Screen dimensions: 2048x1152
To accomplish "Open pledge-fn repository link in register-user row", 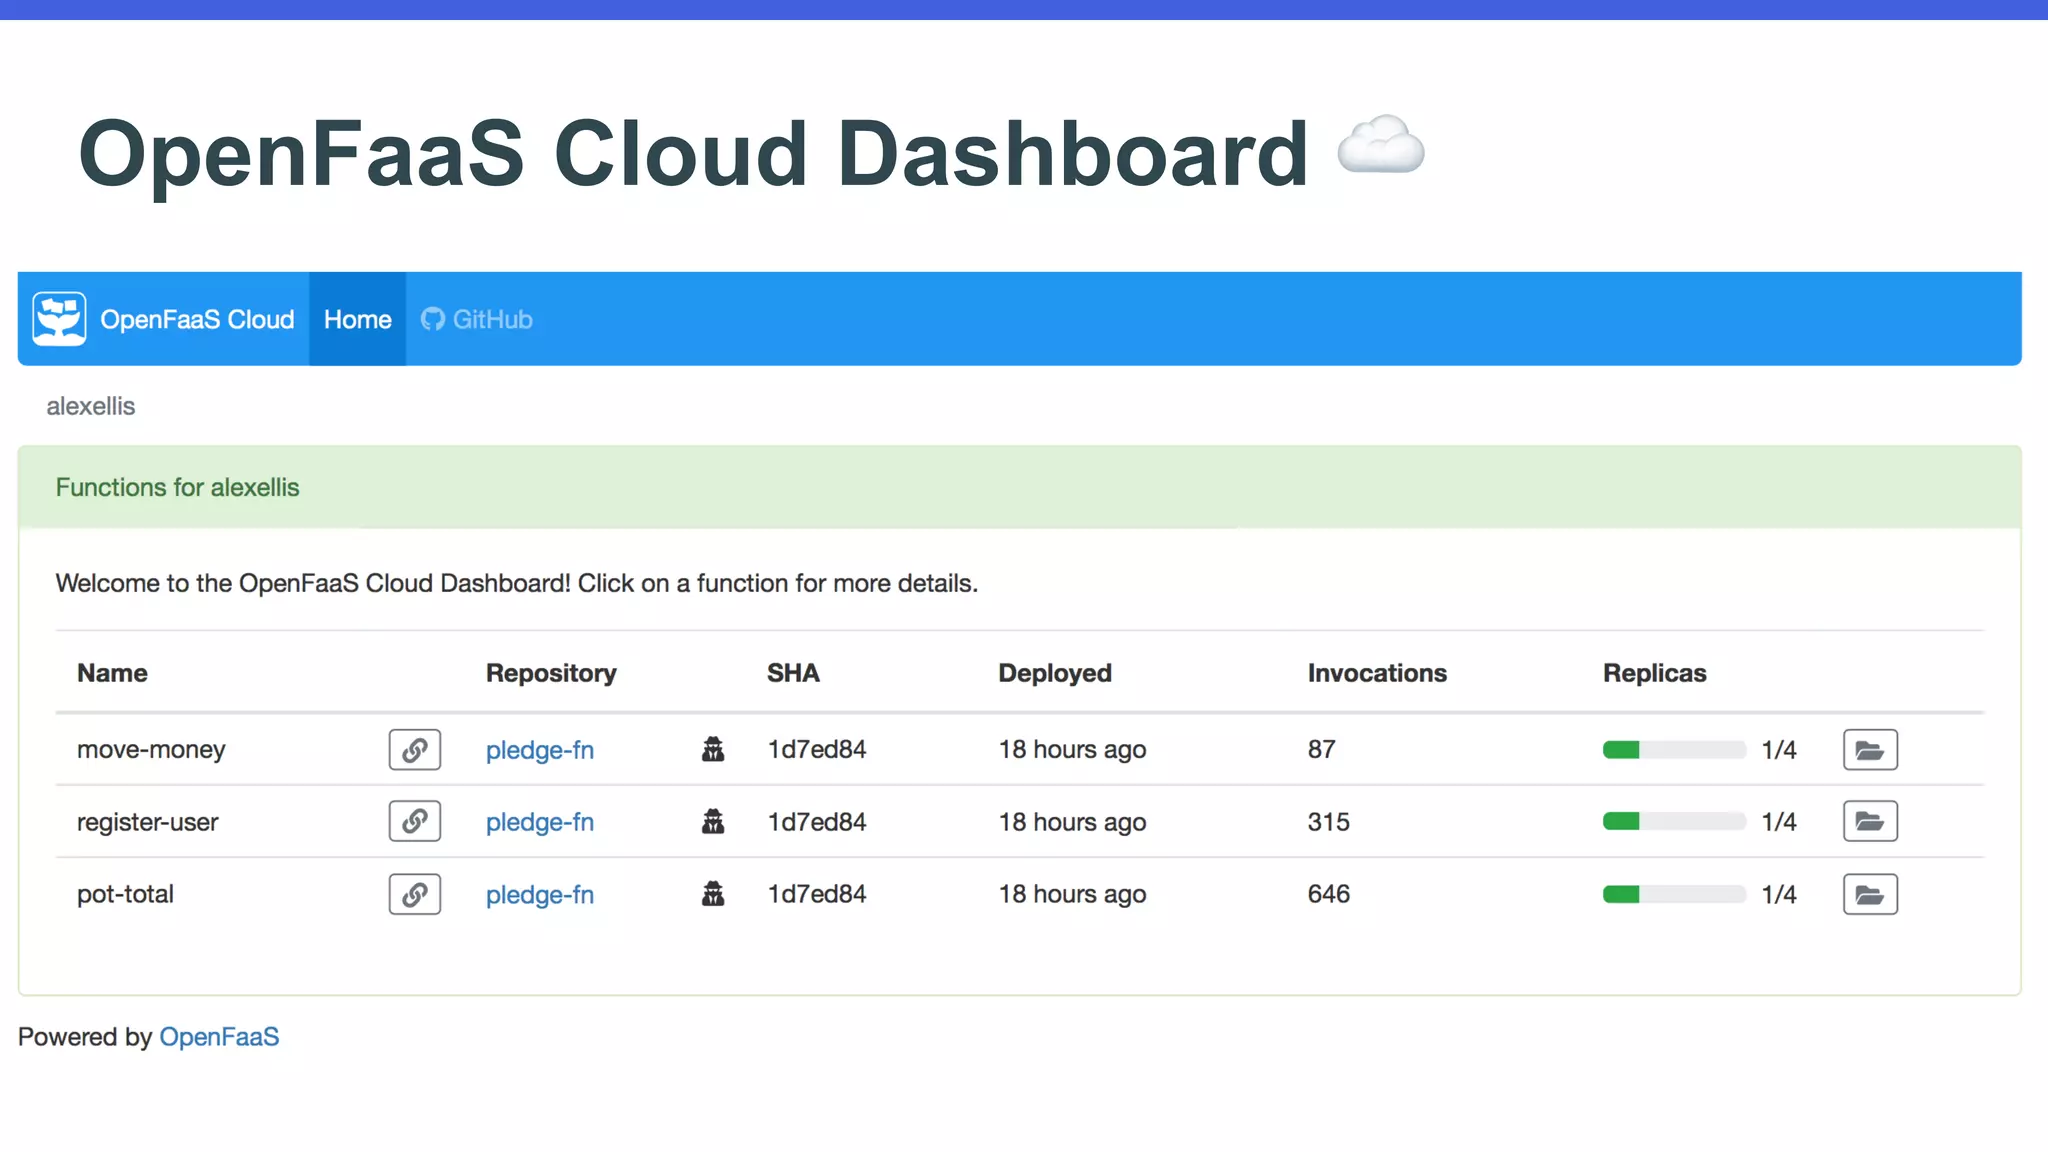I will click(540, 822).
